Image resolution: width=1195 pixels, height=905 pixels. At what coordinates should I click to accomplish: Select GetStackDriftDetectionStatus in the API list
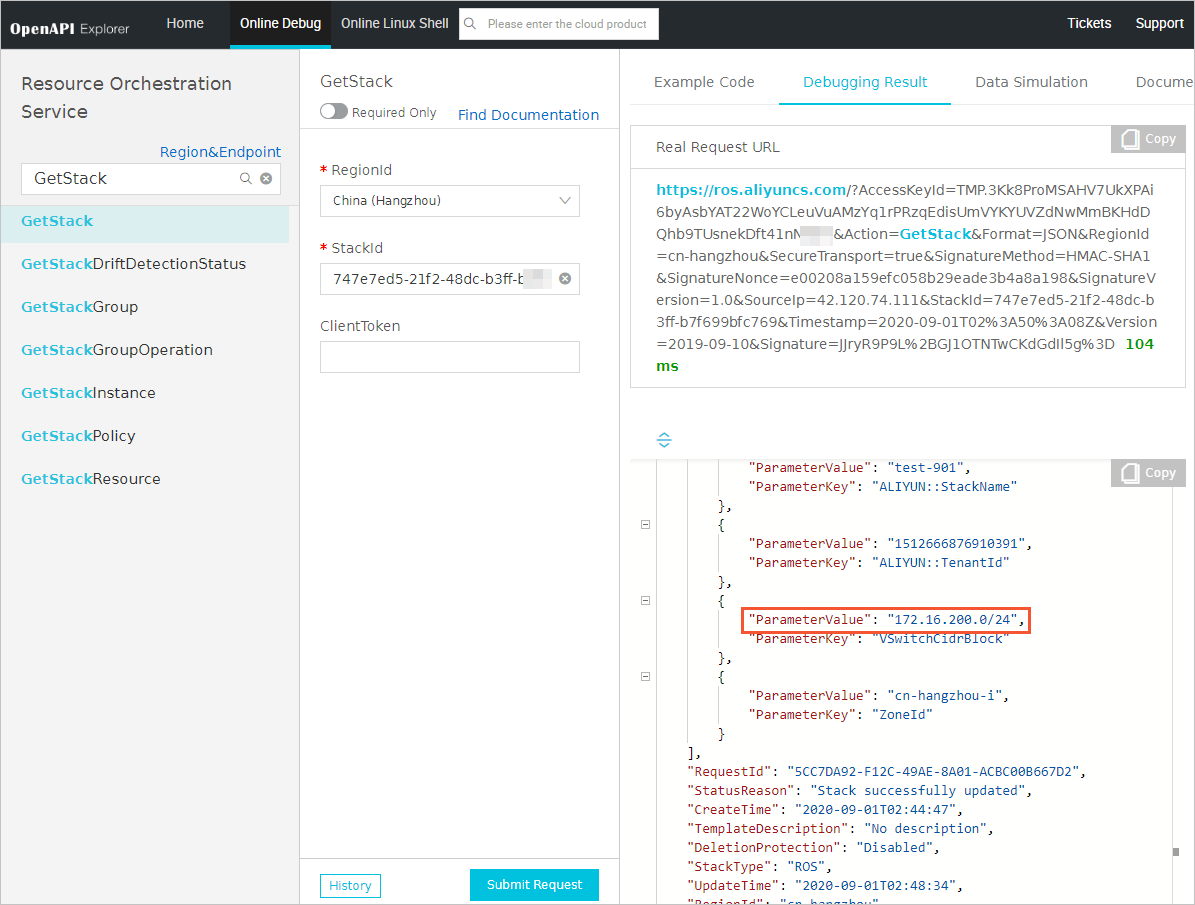coord(133,264)
